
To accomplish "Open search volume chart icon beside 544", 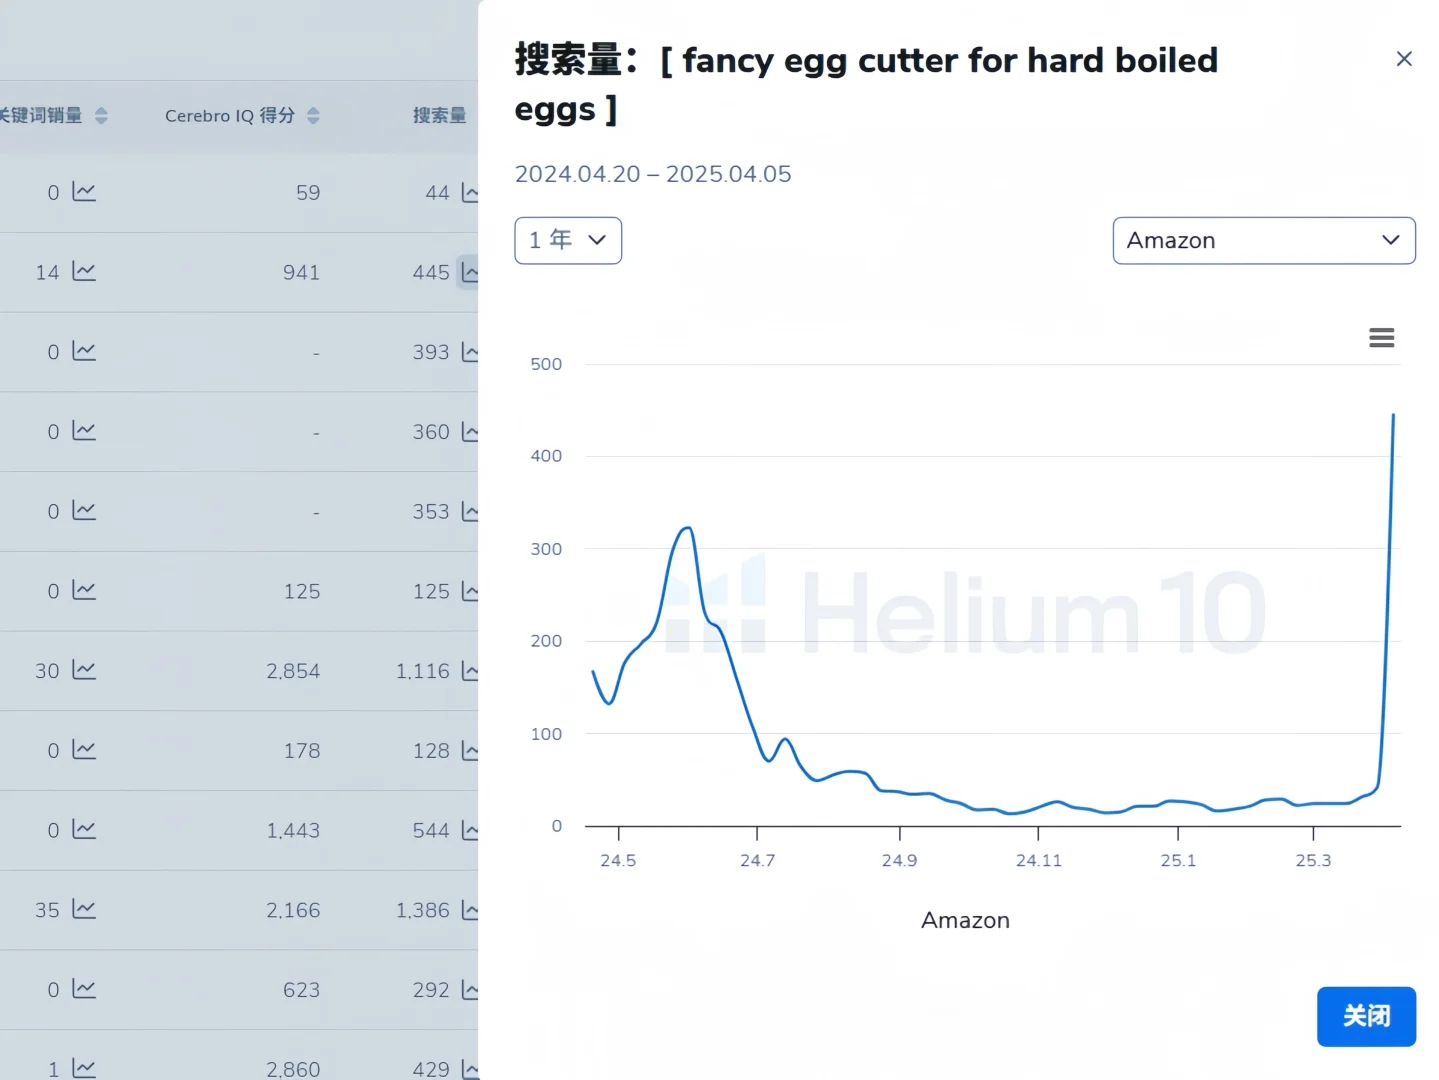I will (x=470, y=830).
